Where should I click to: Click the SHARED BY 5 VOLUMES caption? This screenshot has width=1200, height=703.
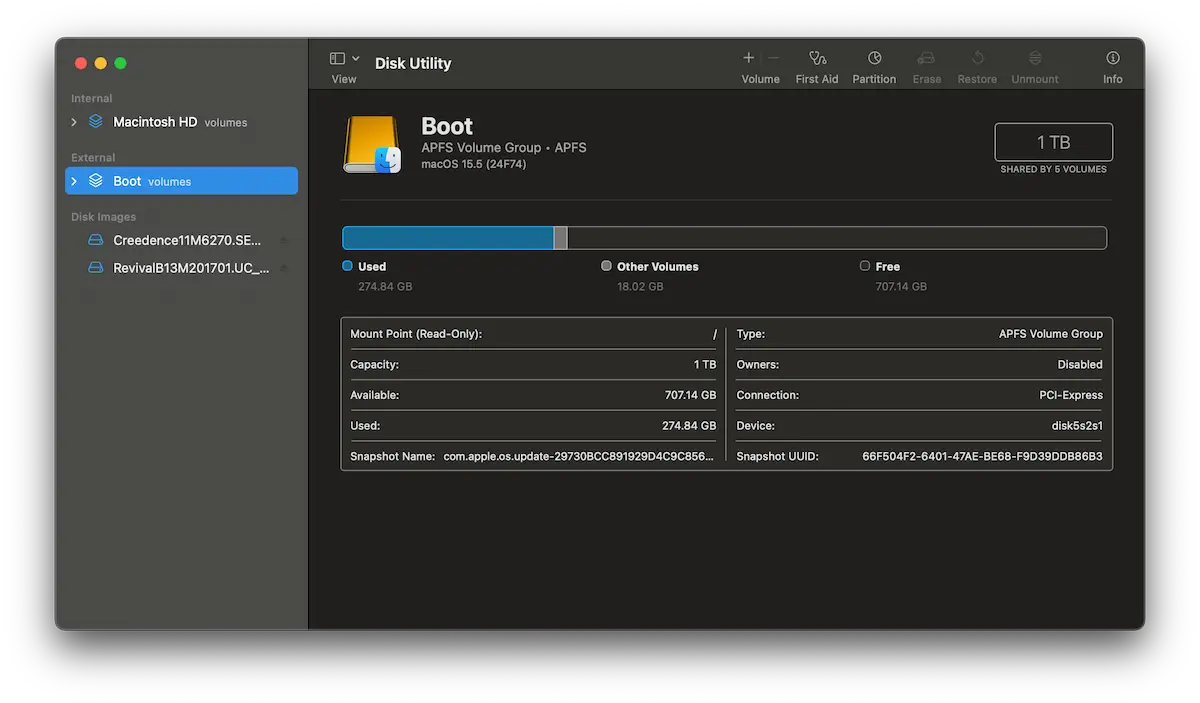pos(1054,169)
